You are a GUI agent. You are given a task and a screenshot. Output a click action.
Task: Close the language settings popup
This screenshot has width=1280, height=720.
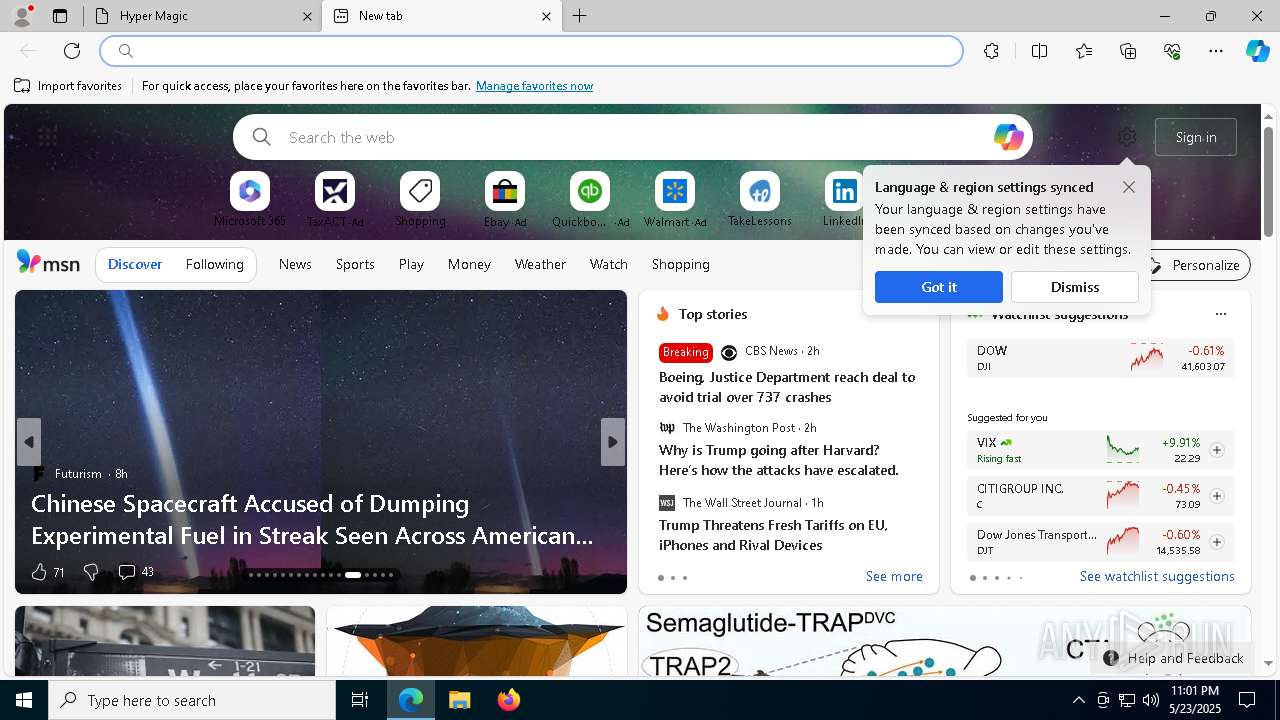click(x=1129, y=187)
